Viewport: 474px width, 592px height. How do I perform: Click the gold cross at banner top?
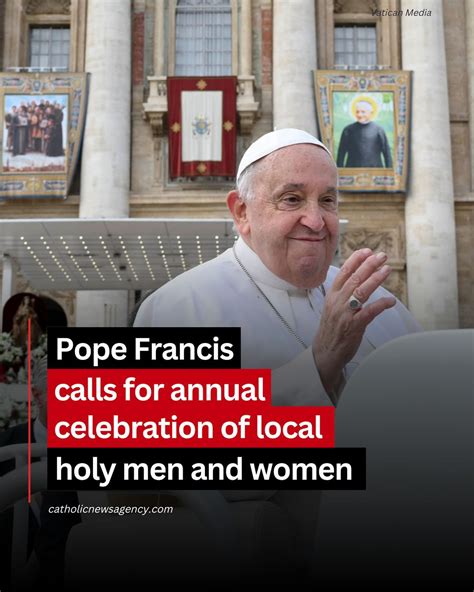click(x=201, y=85)
